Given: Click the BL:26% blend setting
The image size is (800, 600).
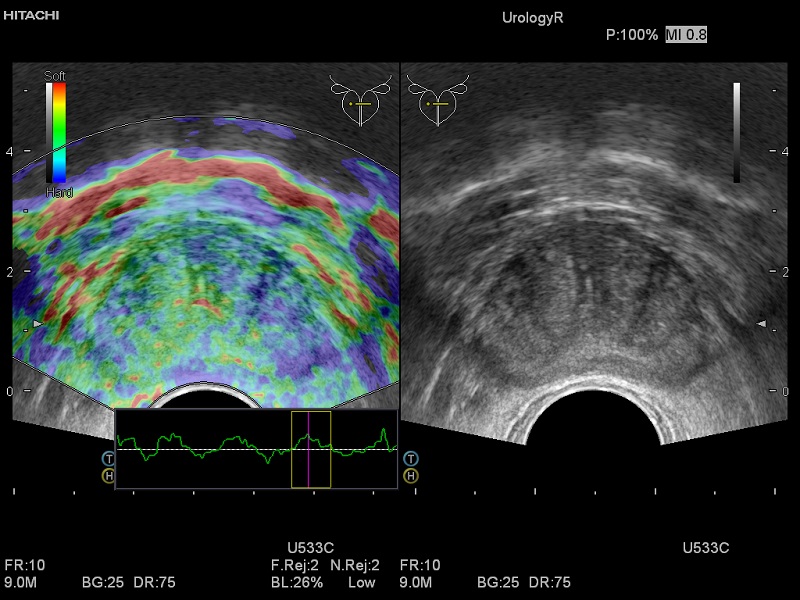Looking at the screenshot, I should coord(297,582).
